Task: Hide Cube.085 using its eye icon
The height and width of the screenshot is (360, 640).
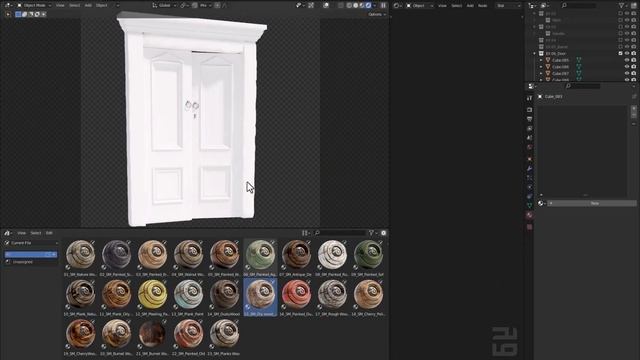Action: point(627,60)
